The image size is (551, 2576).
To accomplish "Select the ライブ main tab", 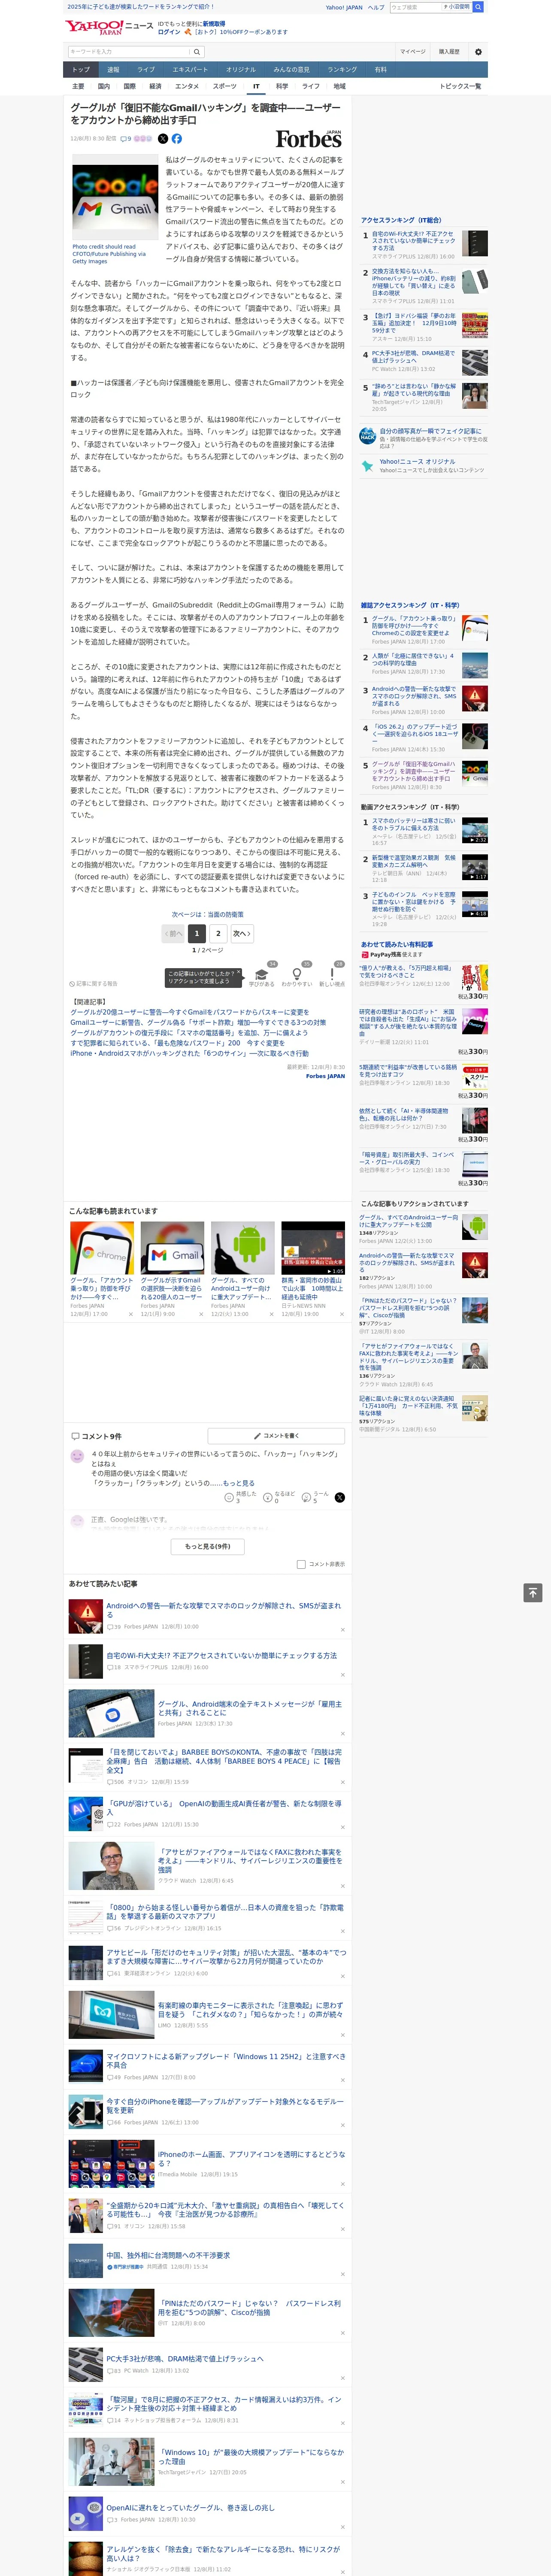I will coord(146,70).
